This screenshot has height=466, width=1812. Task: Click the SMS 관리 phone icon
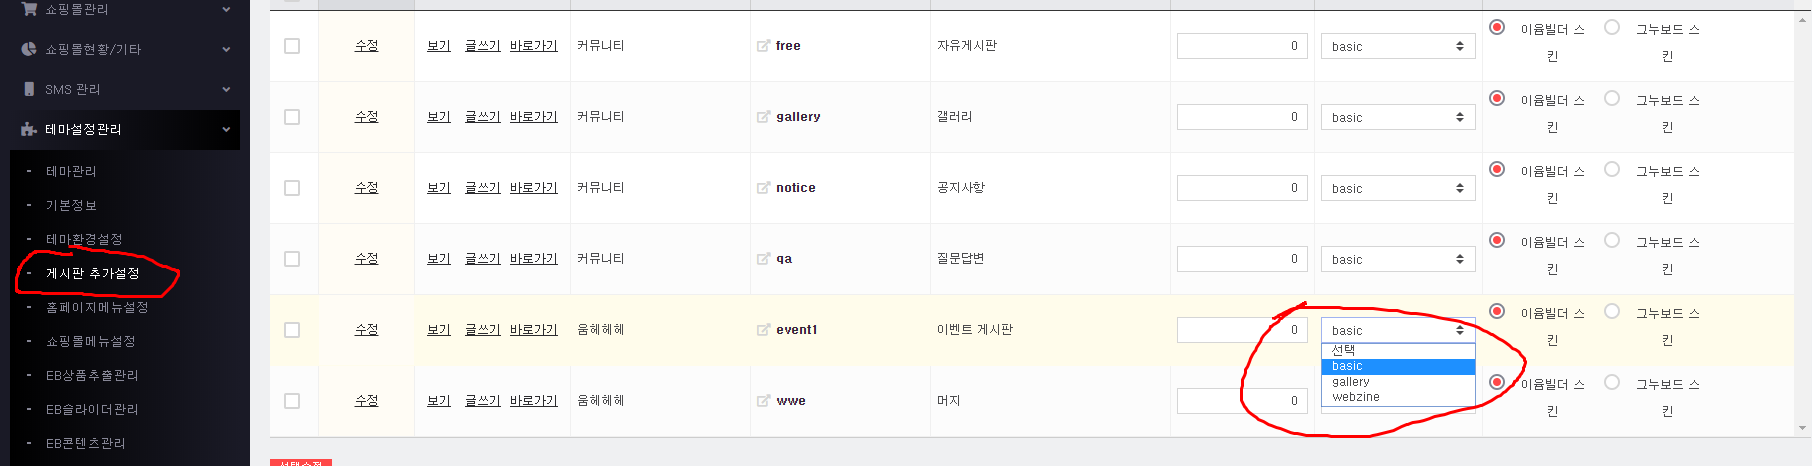(x=29, y=89)
